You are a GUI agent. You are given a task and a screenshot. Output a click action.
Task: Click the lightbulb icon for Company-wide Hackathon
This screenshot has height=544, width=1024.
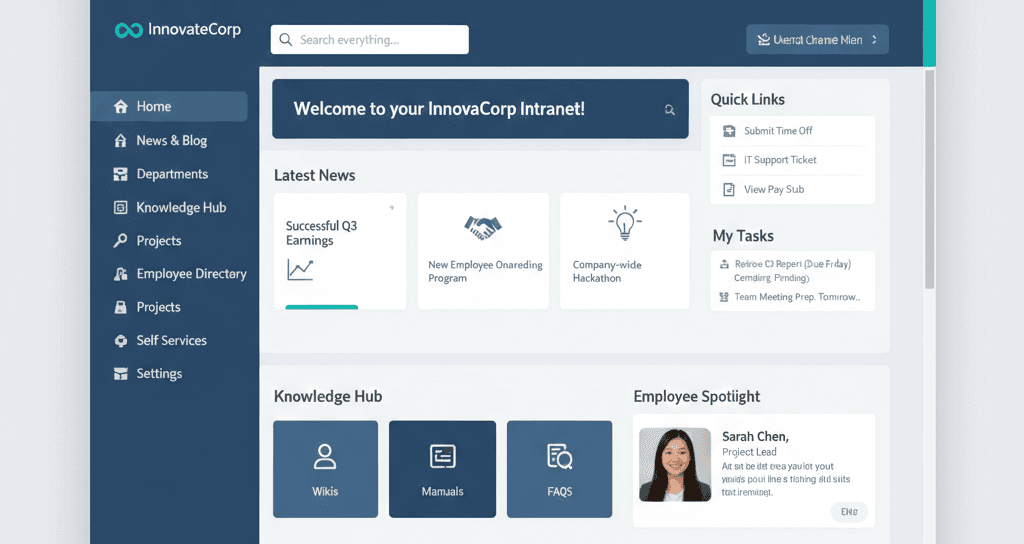(624, 223)
